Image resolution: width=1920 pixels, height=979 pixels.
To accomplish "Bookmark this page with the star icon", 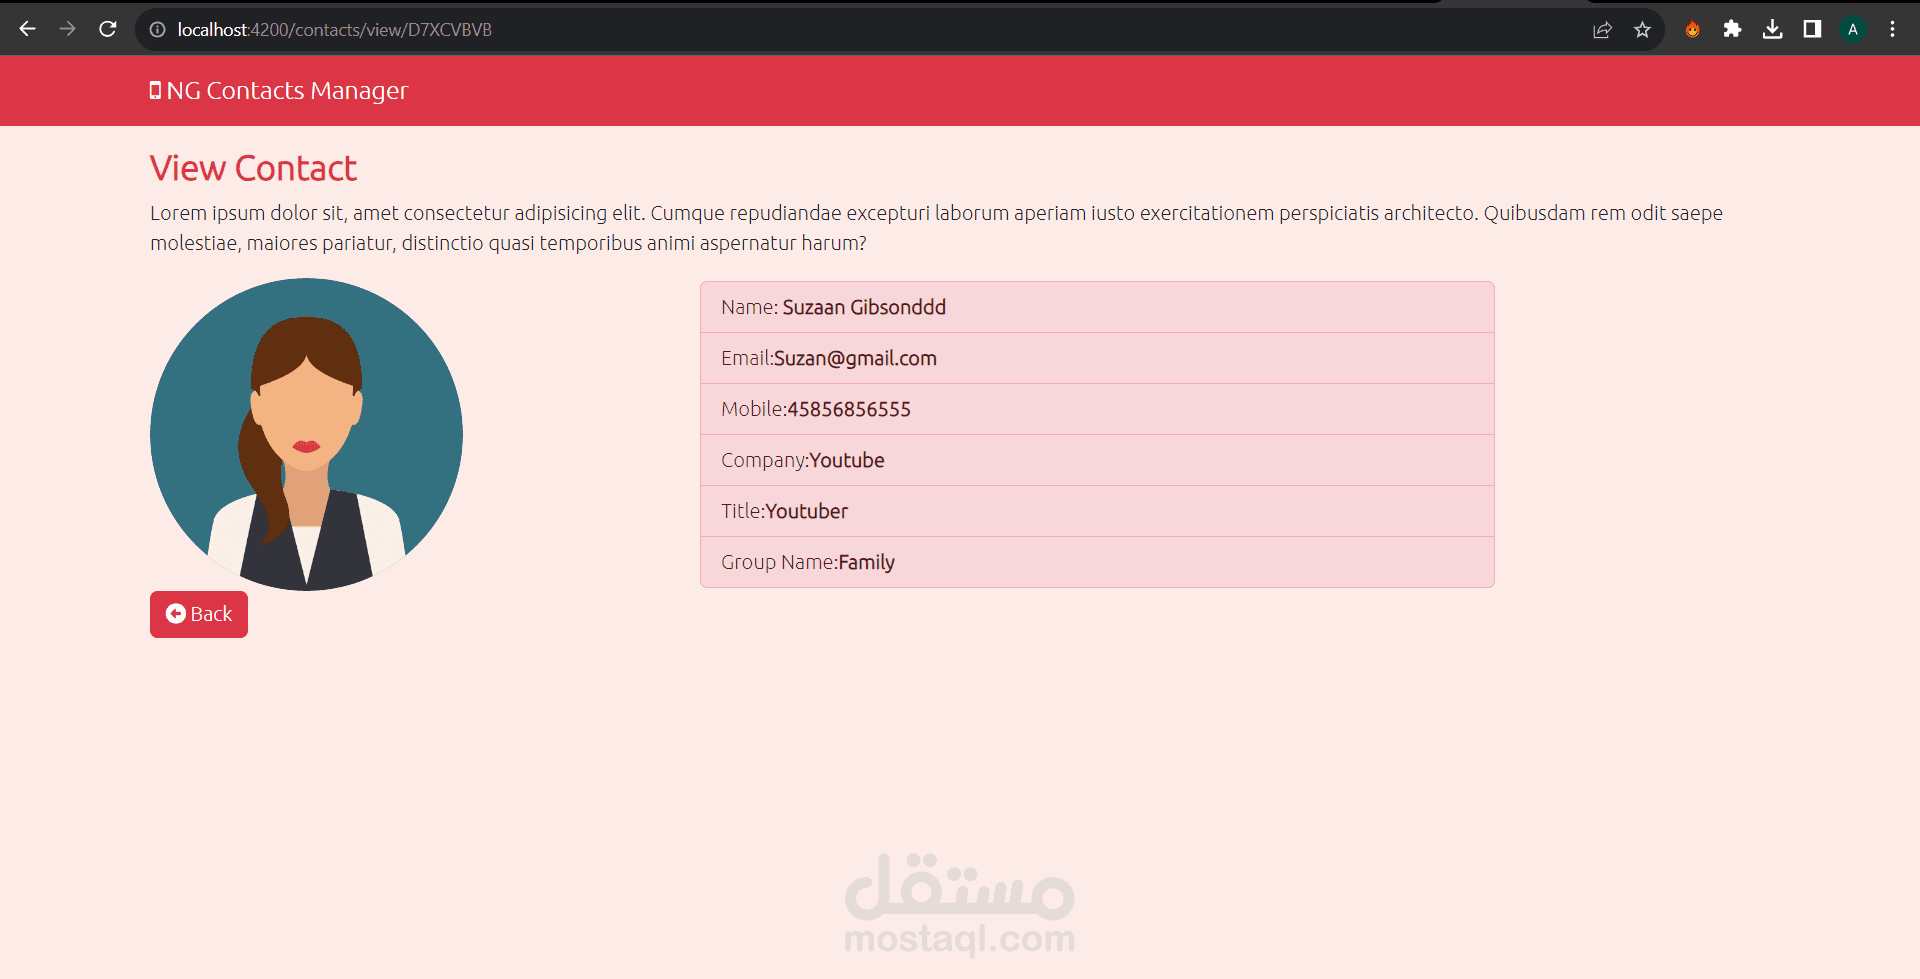I will tap(1642, 30).
